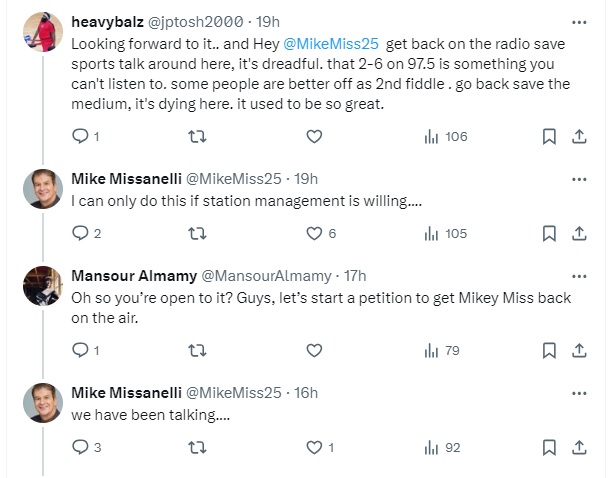
Task: Bookmark heavybalz's tweet
Action: pos(548,137)
